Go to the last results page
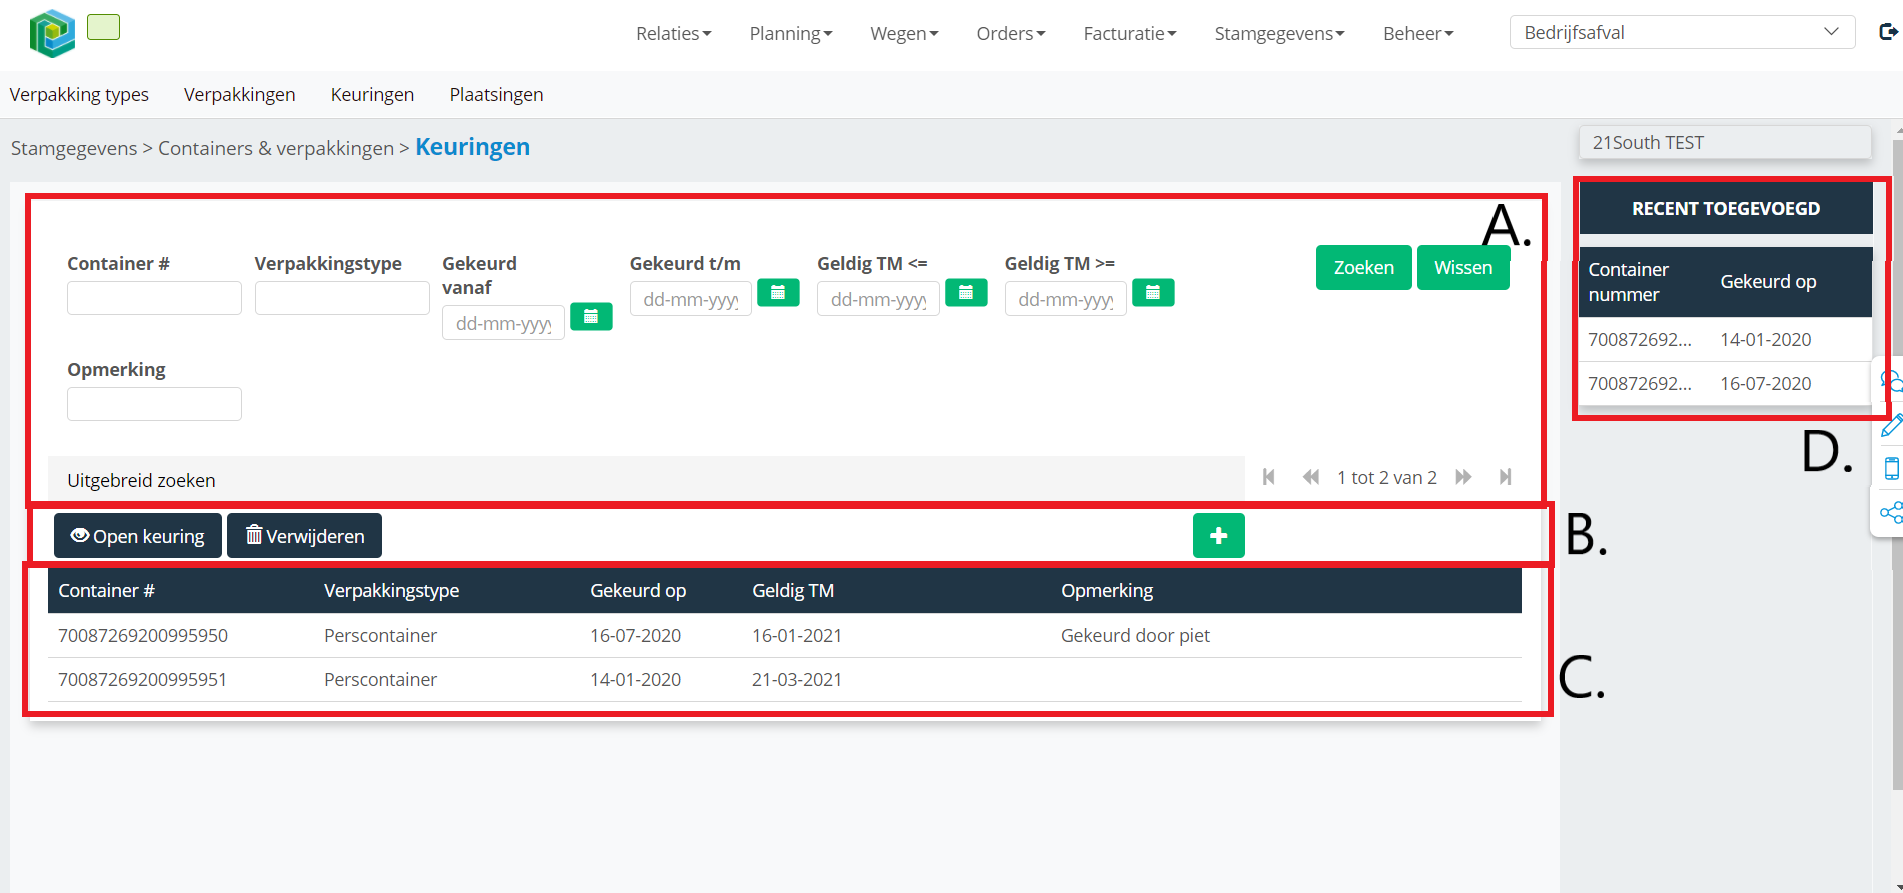This screenshot has height=893, width=1903. 1505,477
